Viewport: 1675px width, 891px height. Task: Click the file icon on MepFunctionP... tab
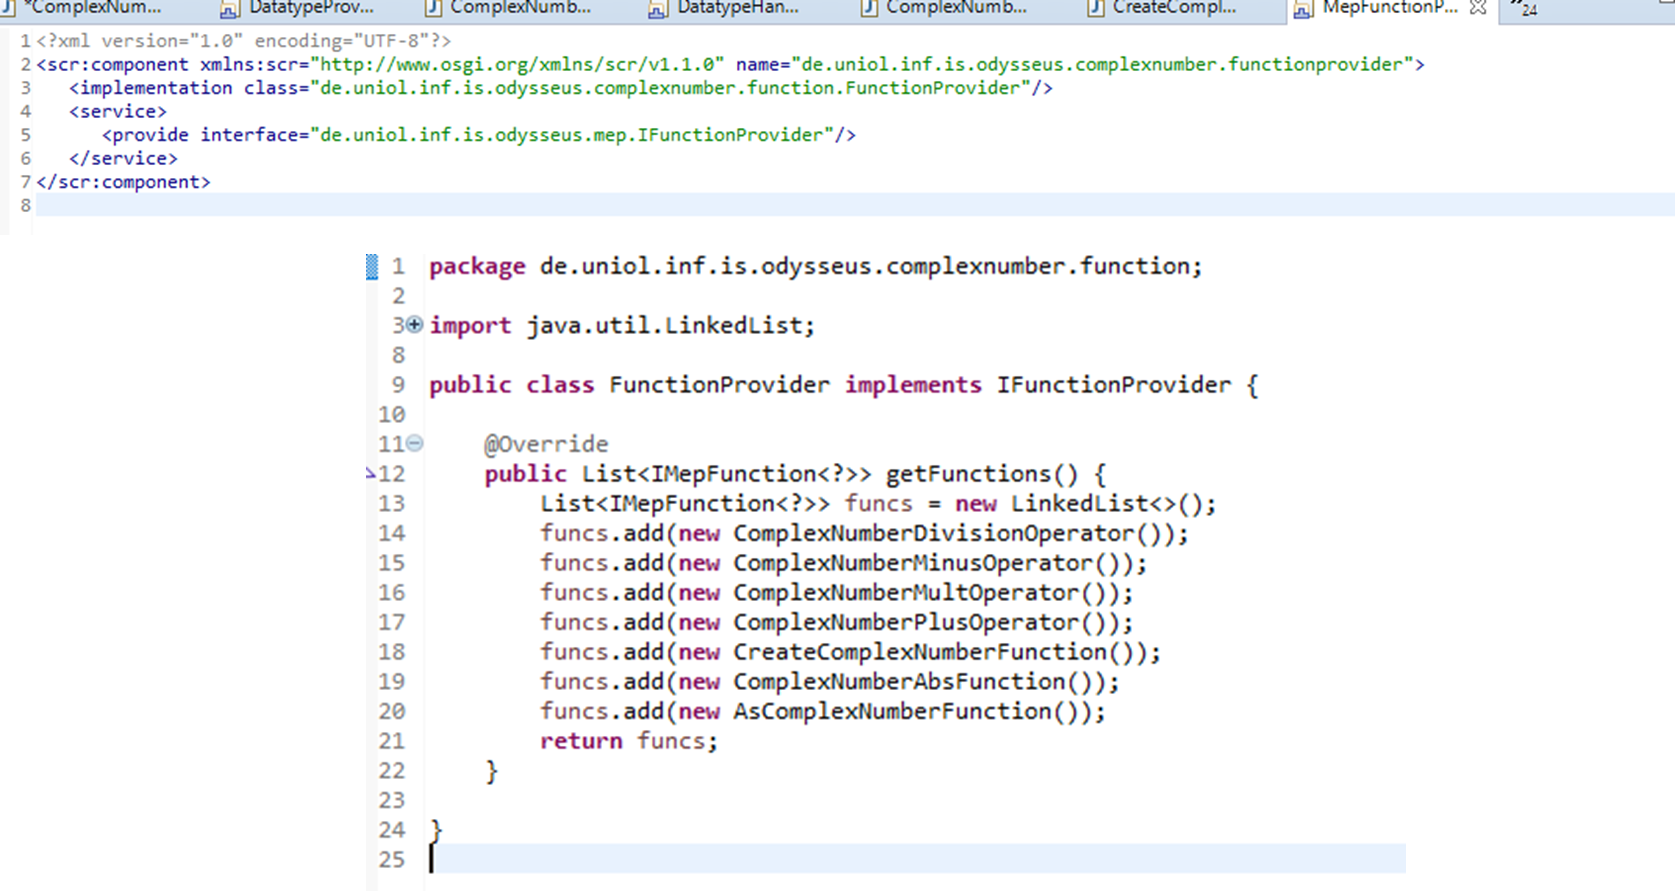pyautogui.click(x=1302, y=9)
